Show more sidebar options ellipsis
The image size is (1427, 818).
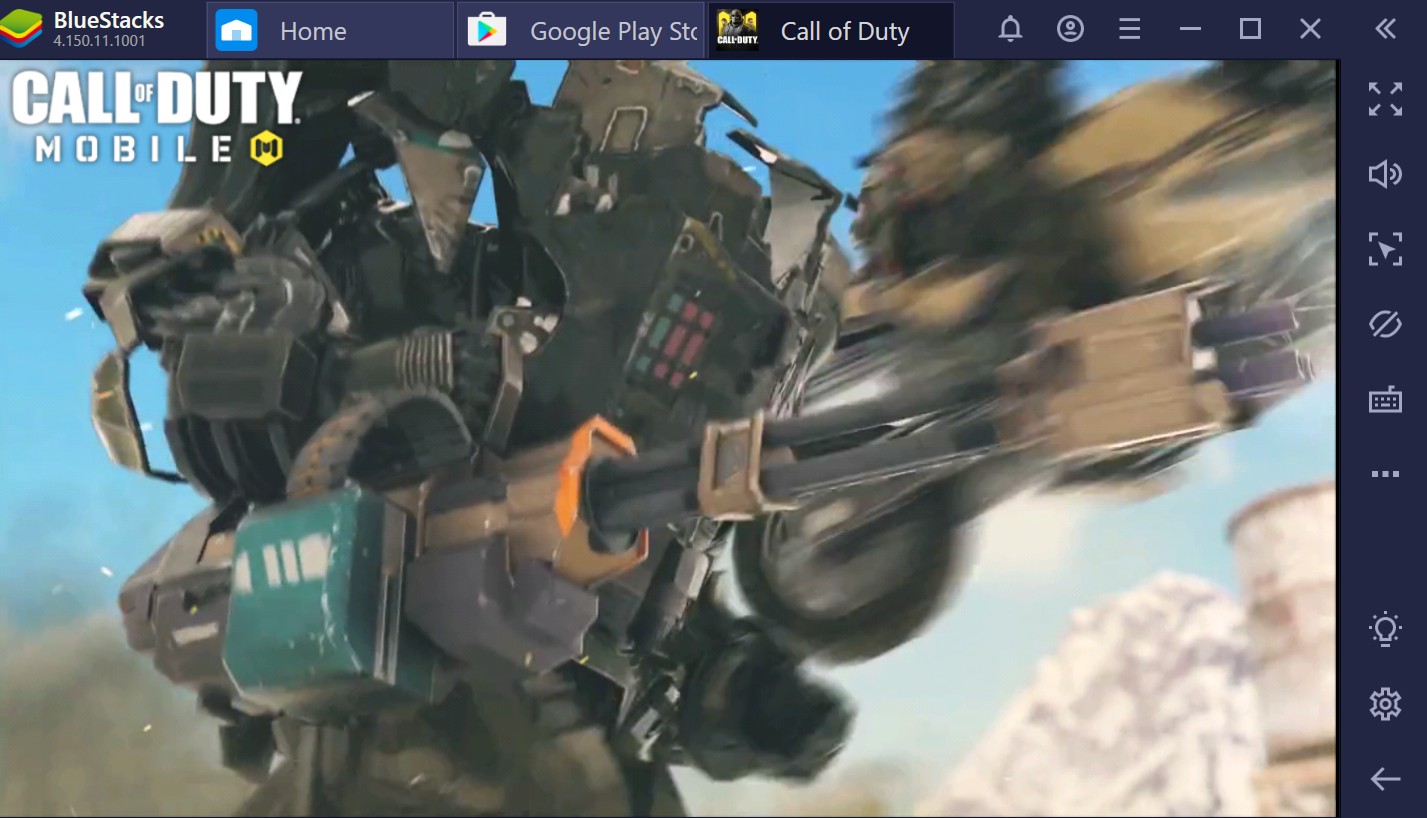[1385, 474]
